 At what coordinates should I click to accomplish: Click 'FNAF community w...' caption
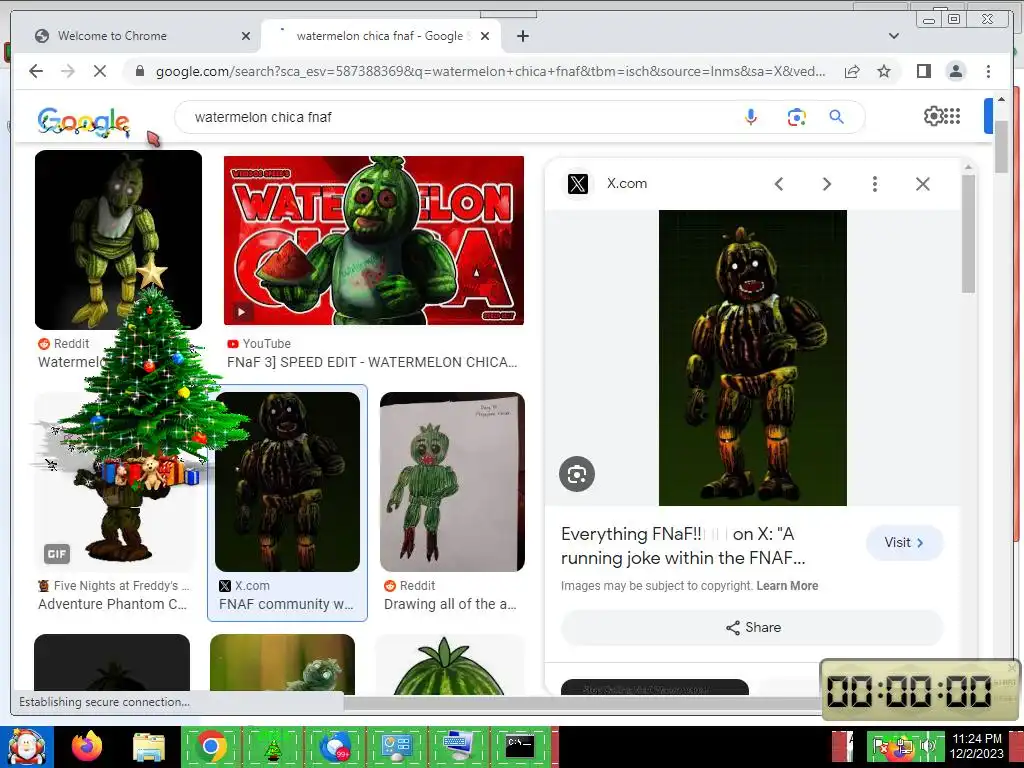[286, 605]
